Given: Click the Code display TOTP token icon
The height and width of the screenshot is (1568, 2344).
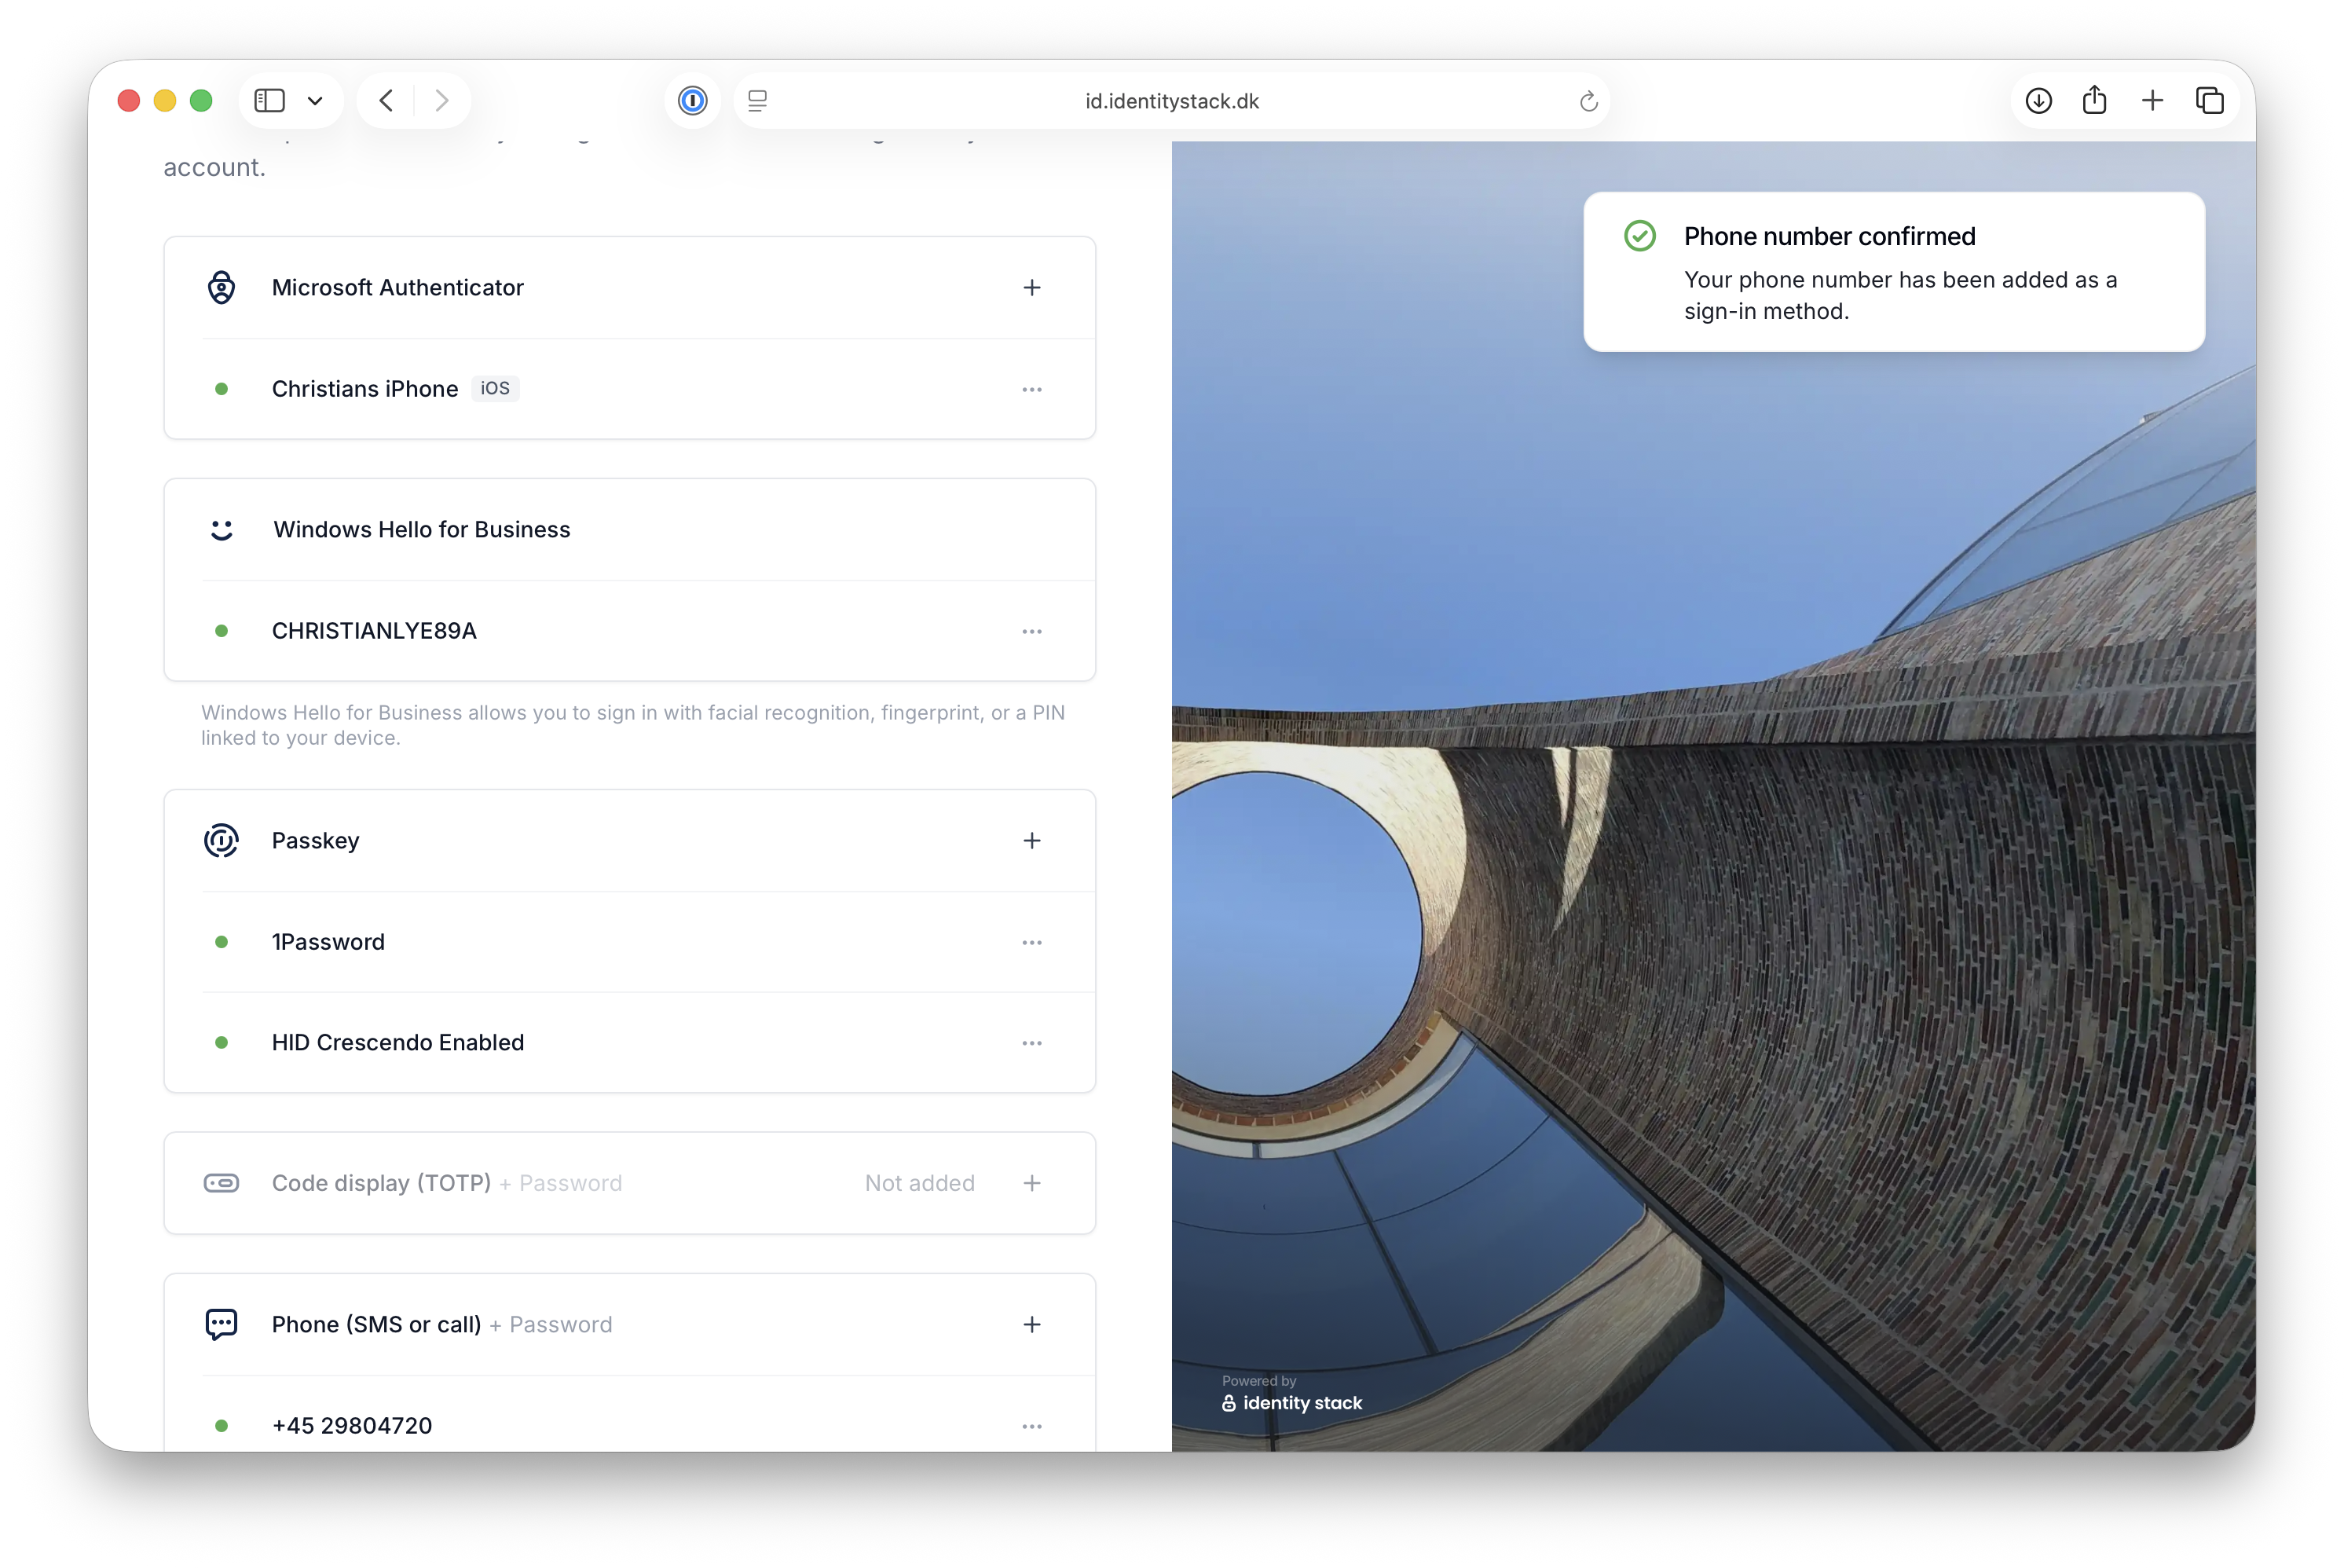Looking at the screenshot, I should pyautogui.click(x=221, y=1183).
